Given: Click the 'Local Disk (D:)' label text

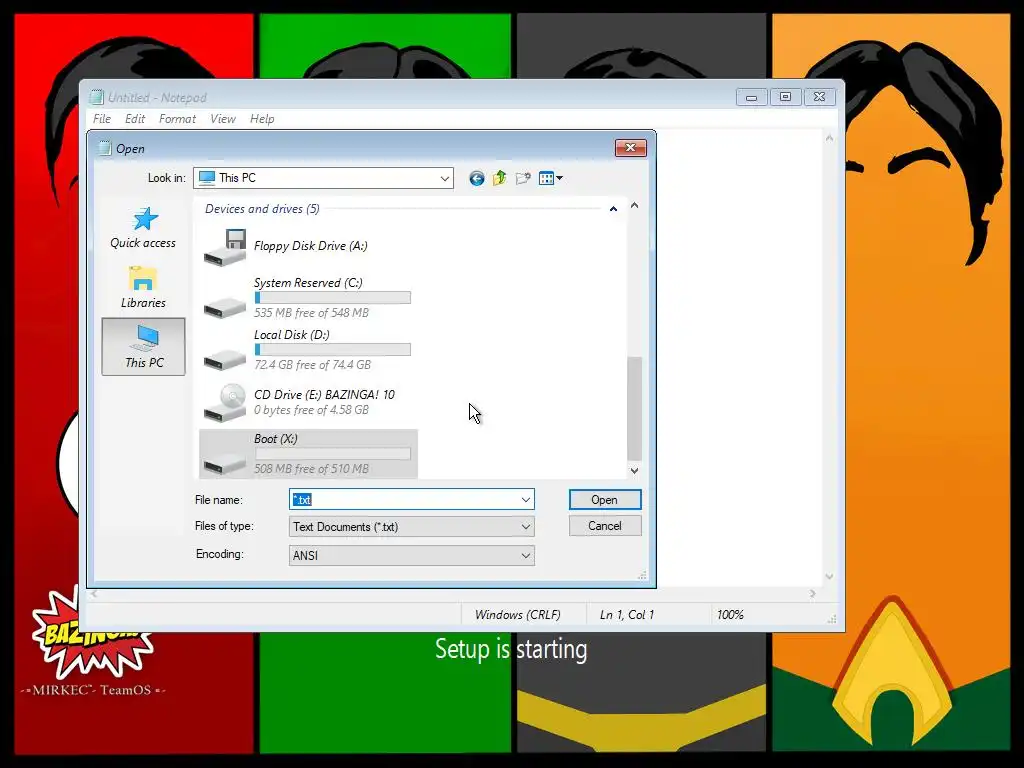Looking at the screenshot, I should pos(292,335).
